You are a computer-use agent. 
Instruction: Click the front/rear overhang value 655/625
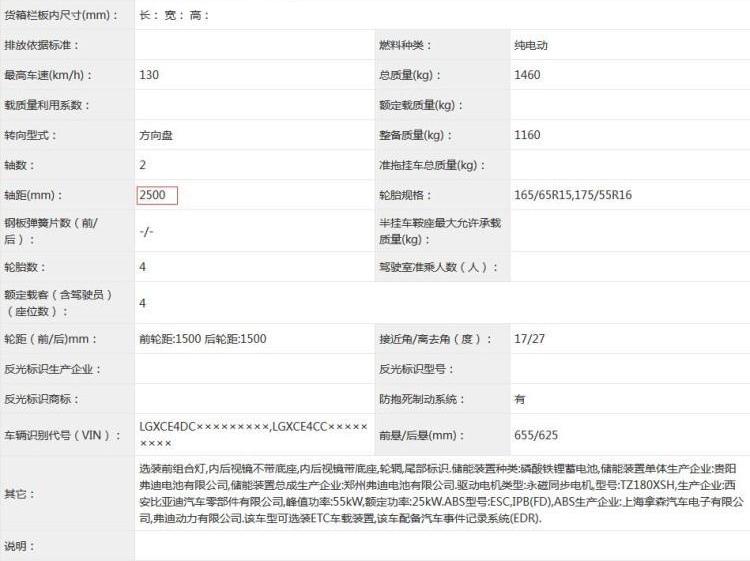coord(536,435)
